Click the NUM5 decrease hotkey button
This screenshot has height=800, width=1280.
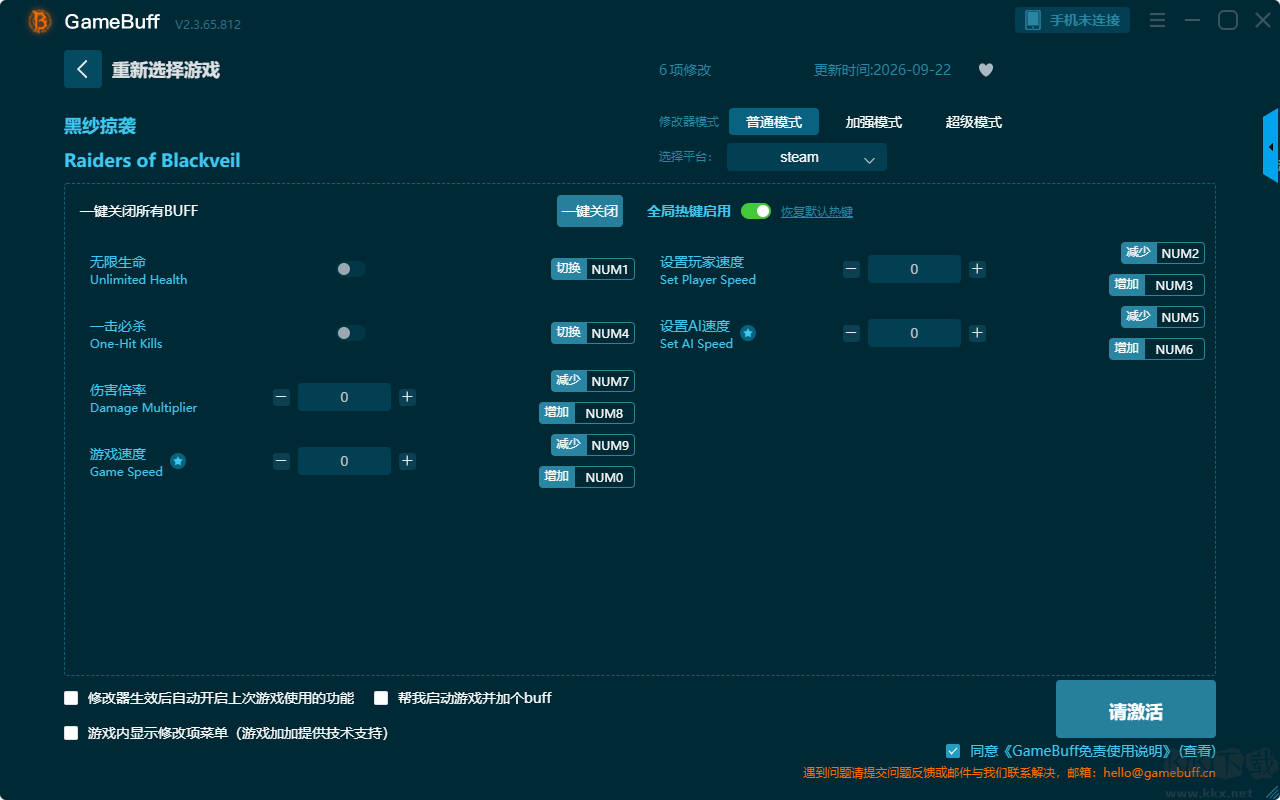tap(1163, 317)
